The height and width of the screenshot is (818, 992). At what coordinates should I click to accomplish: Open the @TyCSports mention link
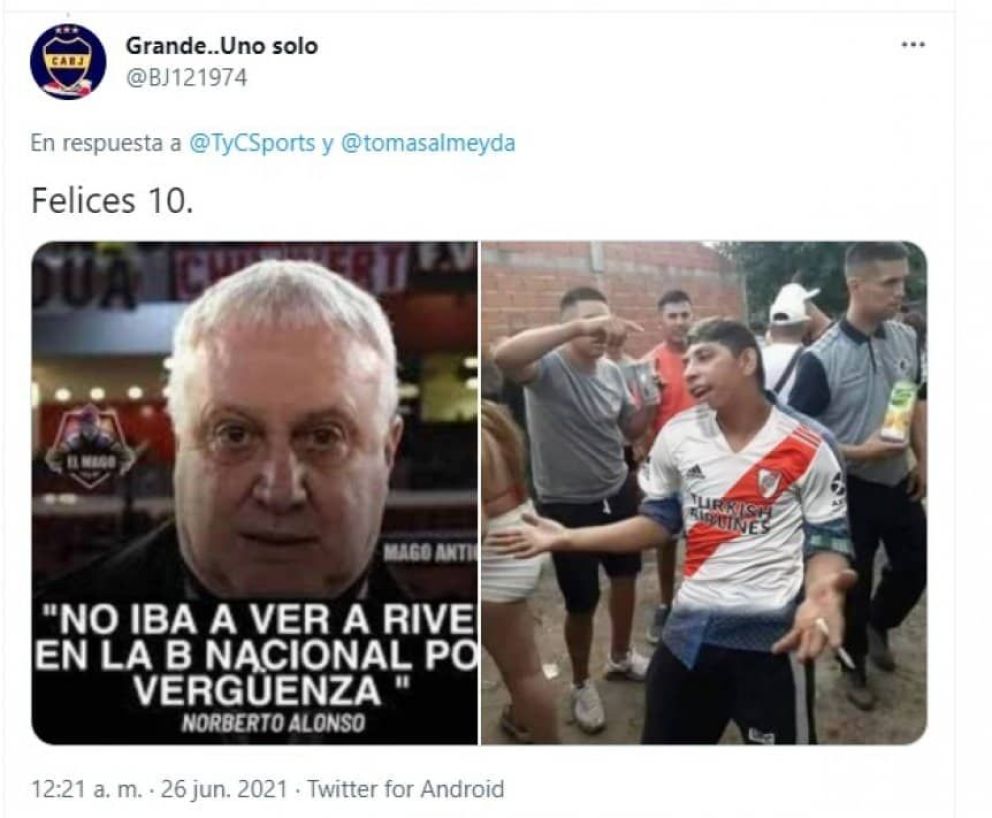coord(252,143)
